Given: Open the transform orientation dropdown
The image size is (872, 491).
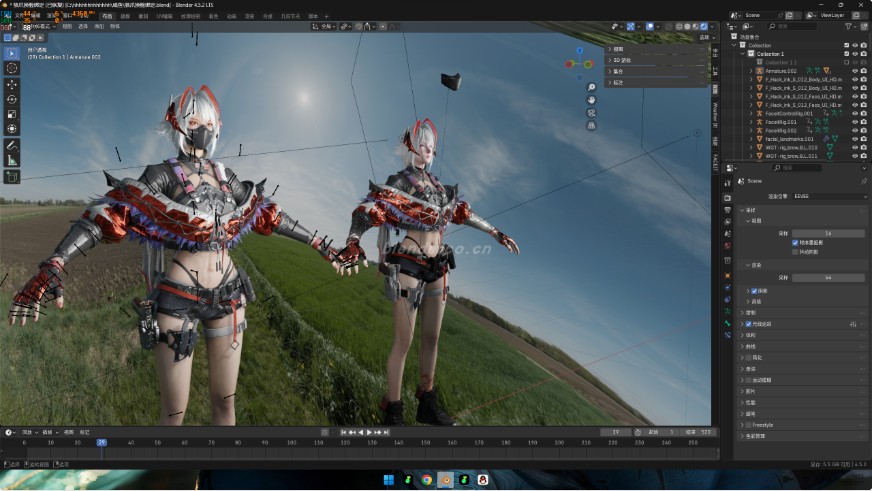Looking at the screenshot, I should (x=323, y=26).
